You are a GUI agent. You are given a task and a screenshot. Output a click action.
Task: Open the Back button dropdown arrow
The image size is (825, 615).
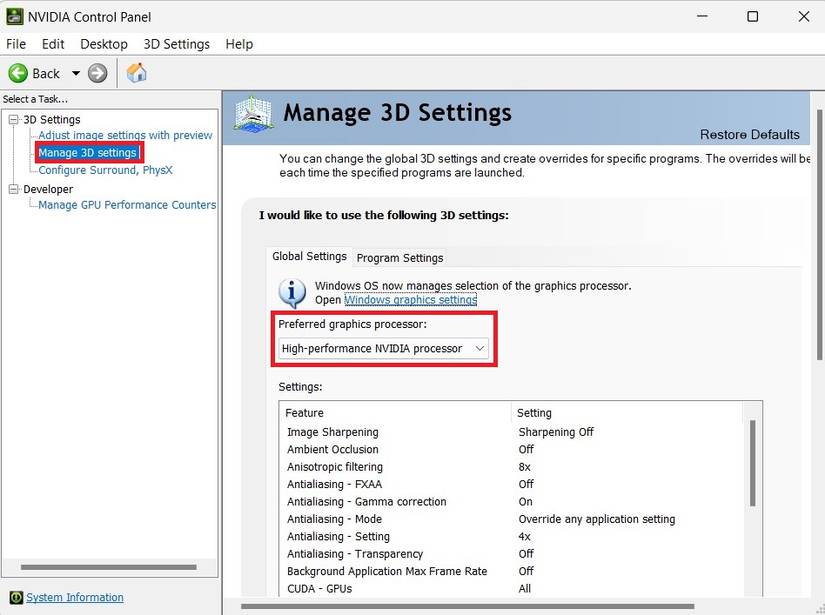[x=76, y=73]
